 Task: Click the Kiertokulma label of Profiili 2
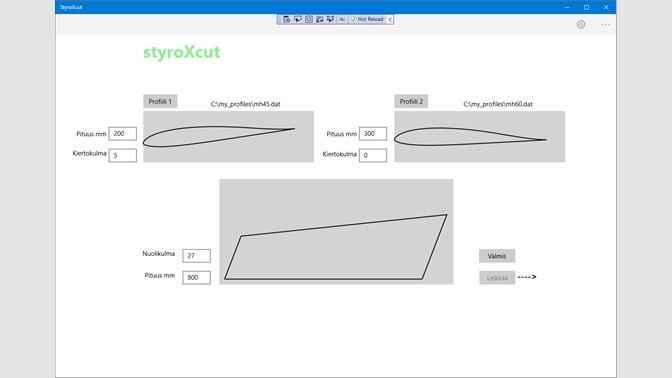[339, 154]
